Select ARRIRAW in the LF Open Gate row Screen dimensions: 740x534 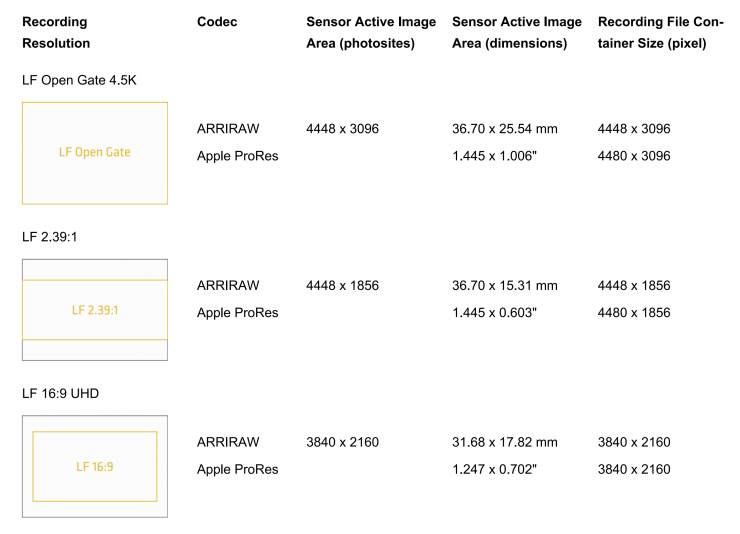click(229, 129)
